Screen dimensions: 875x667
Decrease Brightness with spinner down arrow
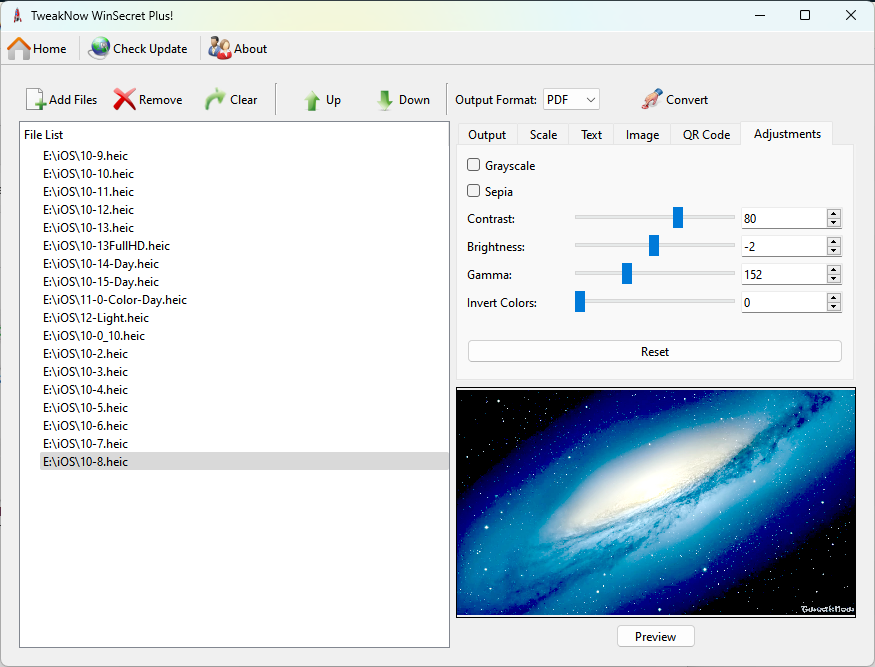pyautogui.click(x=834, y=251)
